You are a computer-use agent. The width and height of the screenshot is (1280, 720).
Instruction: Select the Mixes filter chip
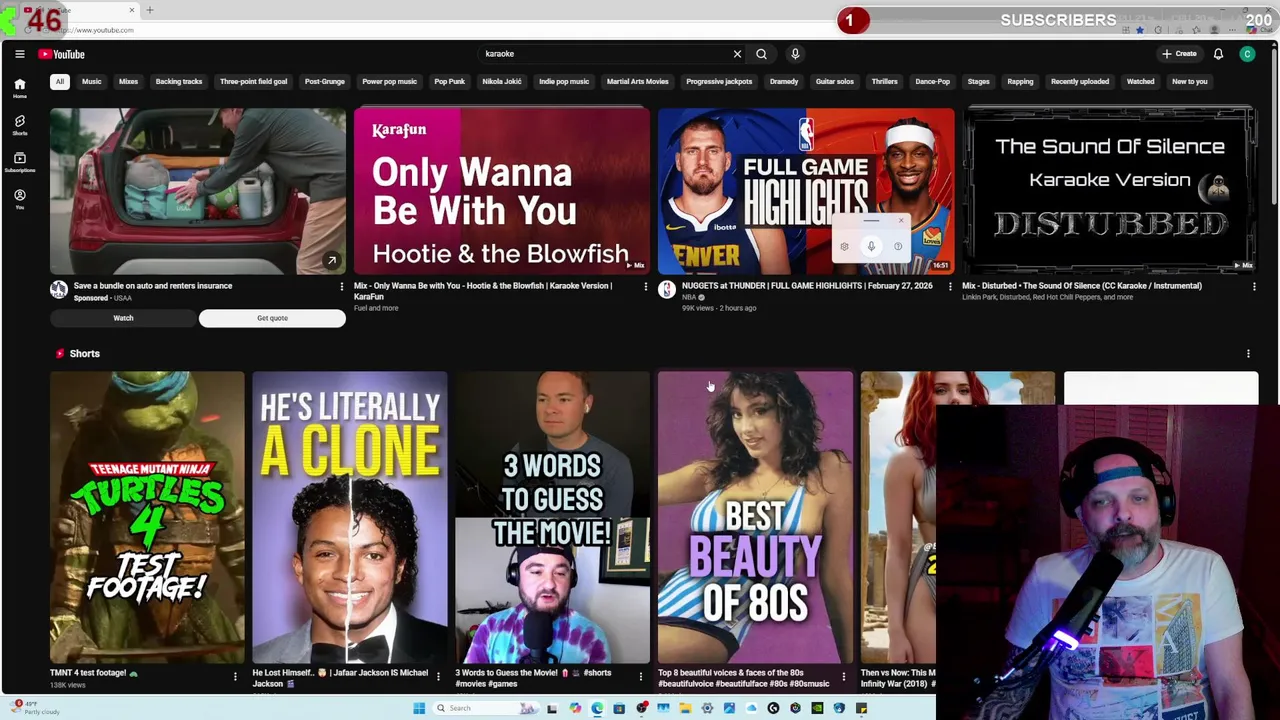(x=128, y=81)
